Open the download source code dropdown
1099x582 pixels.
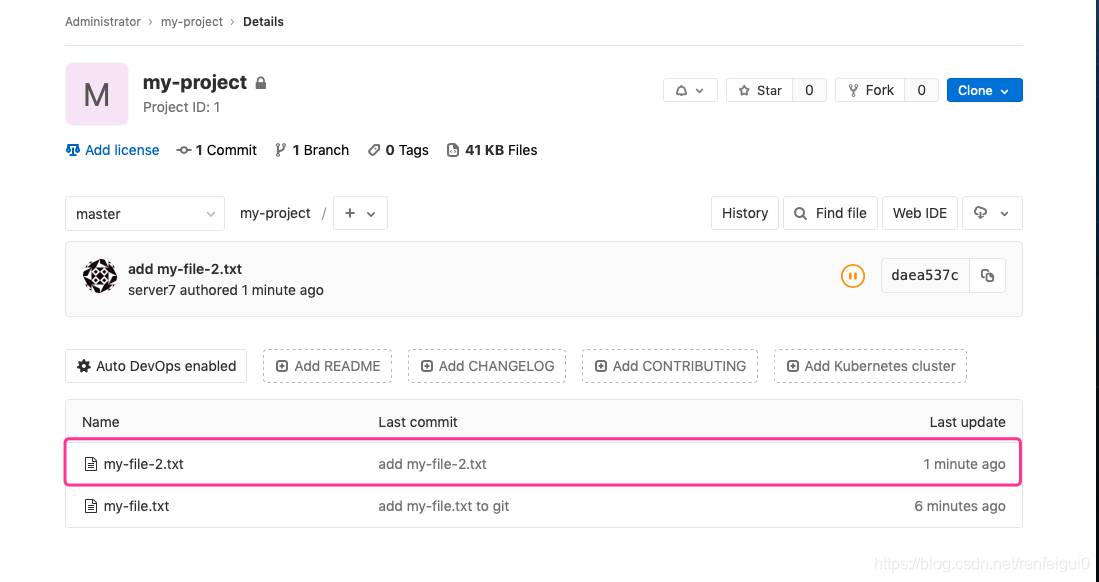pos(991,213)
